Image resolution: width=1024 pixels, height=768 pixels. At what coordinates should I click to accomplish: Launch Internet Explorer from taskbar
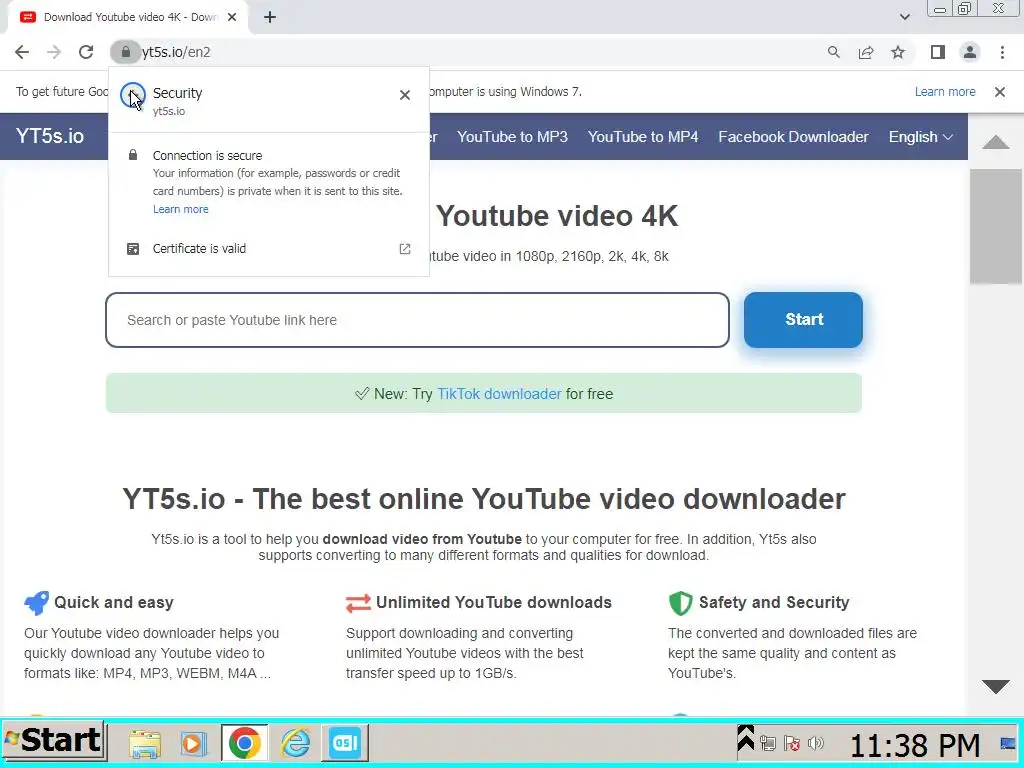[x=295, y=743]
